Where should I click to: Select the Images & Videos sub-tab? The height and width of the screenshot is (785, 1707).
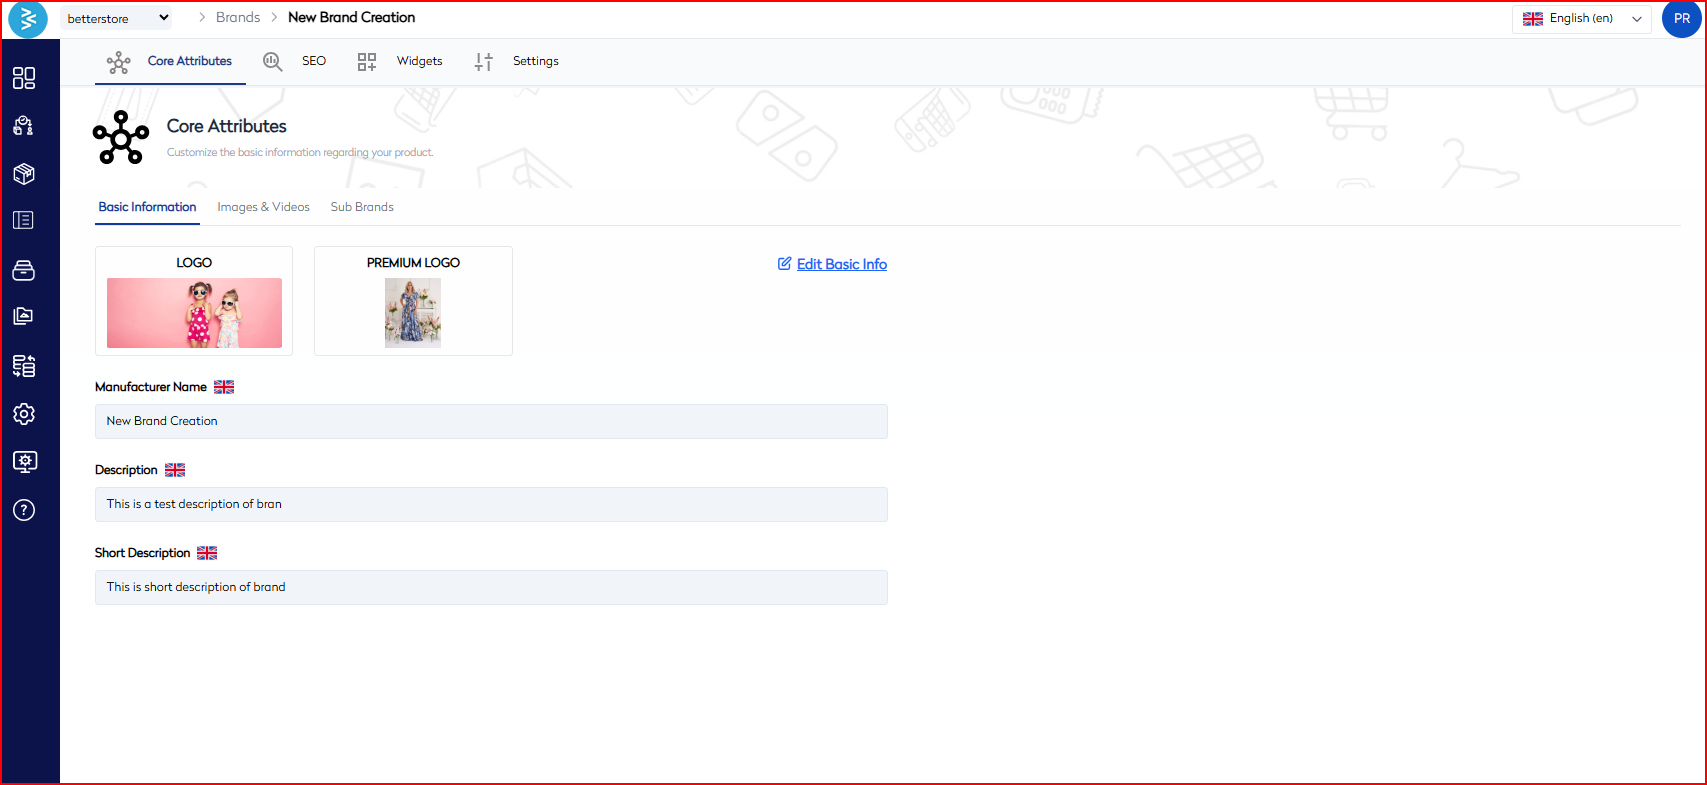tap(263, 207)
